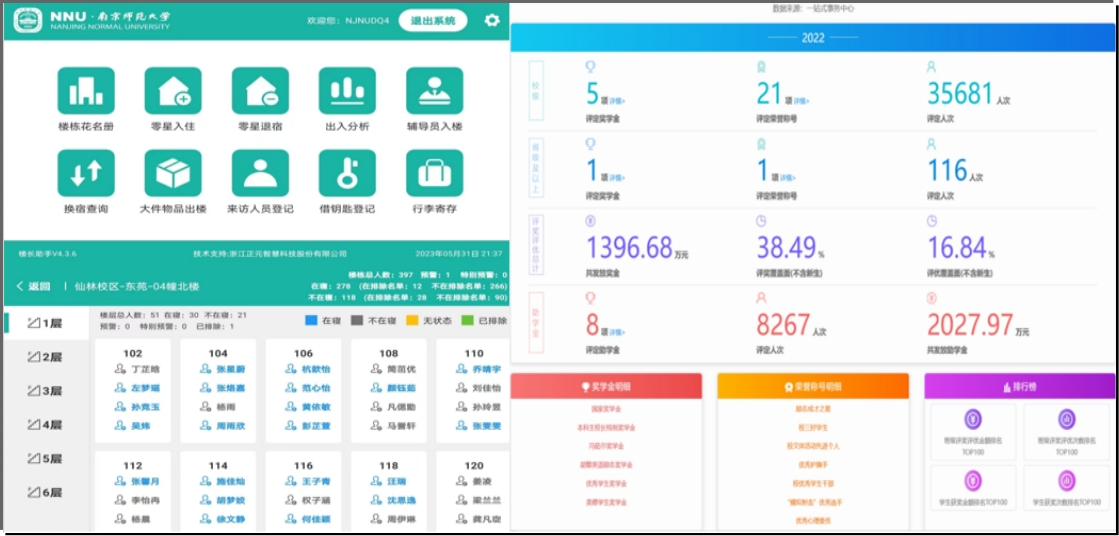
Task: Open the 楼栋花名册 building roster icon
Action: (86, 91)
